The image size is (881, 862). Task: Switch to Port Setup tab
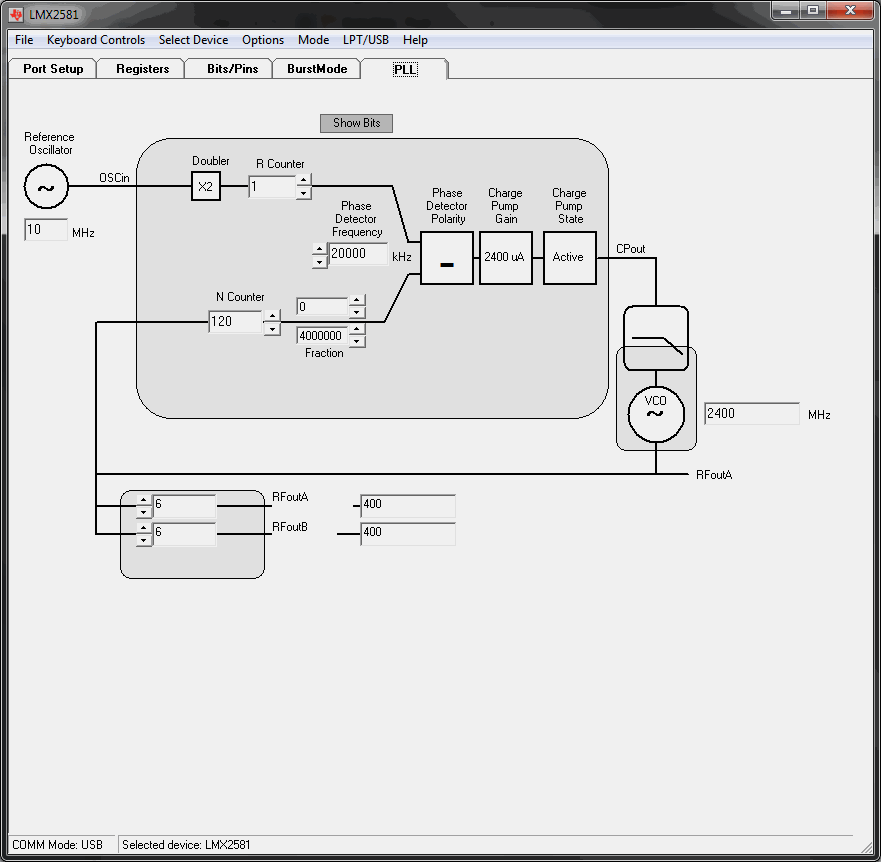click(x=53, y=69)
